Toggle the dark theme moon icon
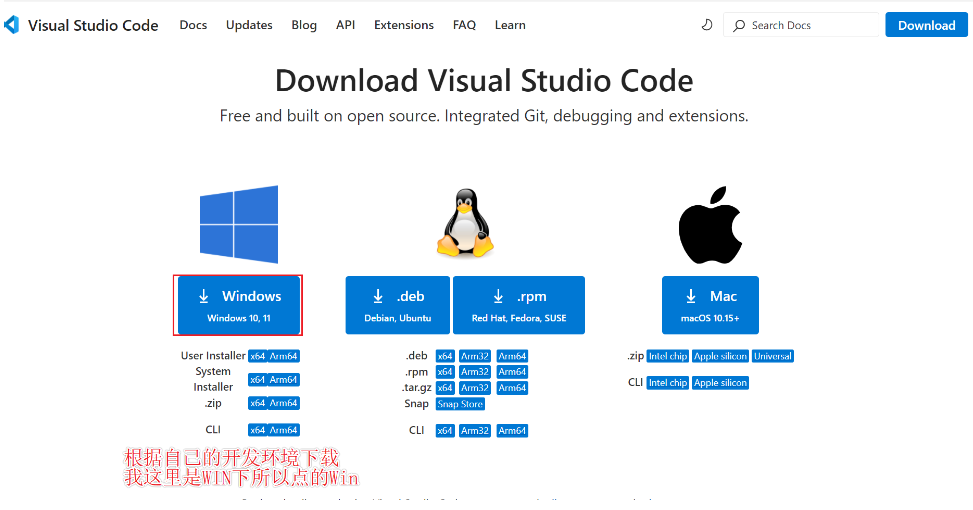This screenshot has width=973, height=510. (x=707, y=25)
